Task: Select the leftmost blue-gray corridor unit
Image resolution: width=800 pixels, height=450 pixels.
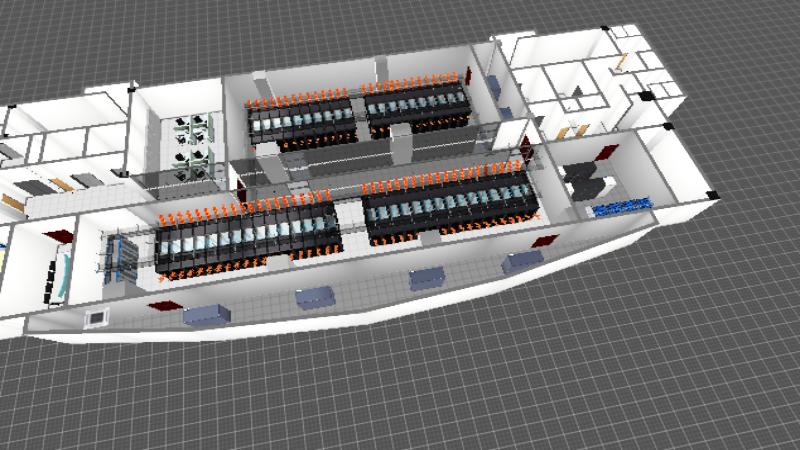Action: 207,315
